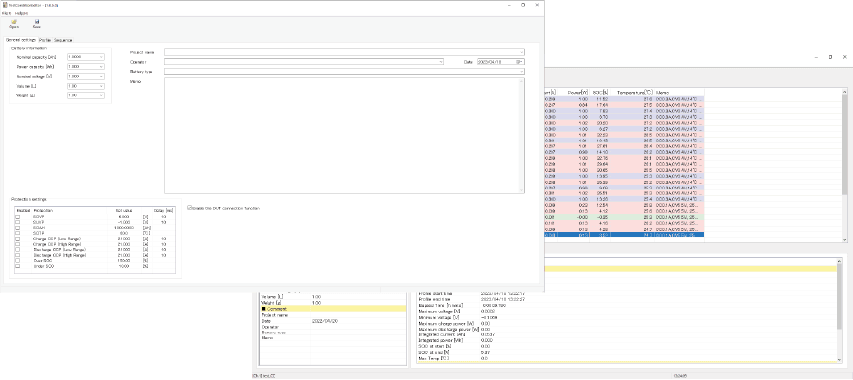Click the Integrated power [Wh] row in back window
The width and height of the screenshot is (853, 380).
pyautogui.click(x=628, y=340)
